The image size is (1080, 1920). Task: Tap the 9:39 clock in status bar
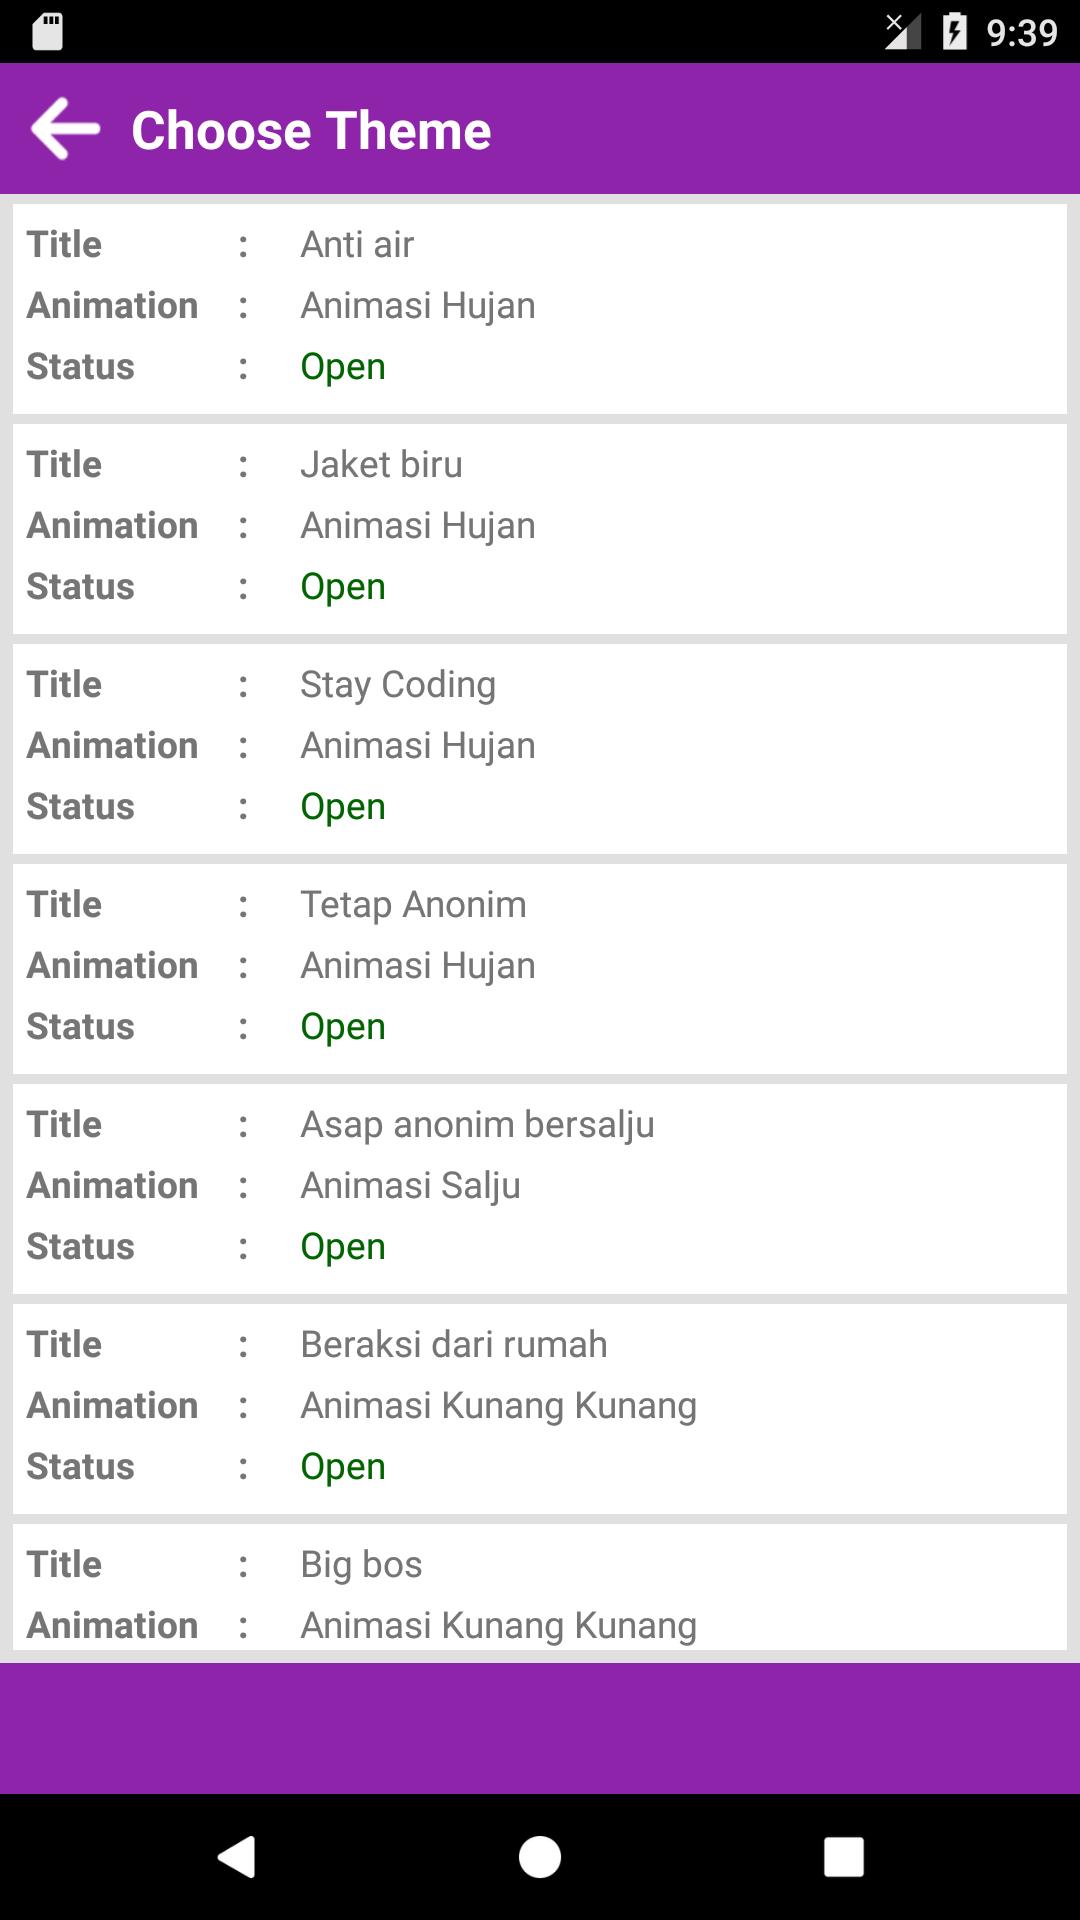tap(1021, 33)
